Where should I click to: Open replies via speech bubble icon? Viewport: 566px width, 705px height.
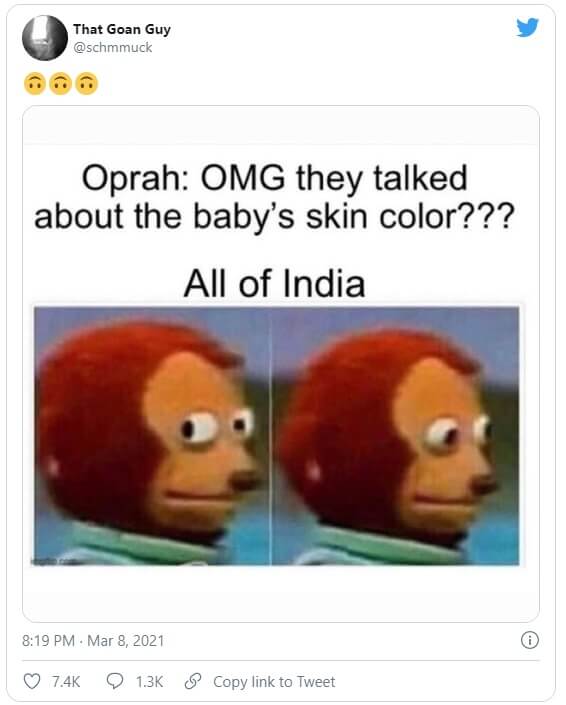point(115,681)
